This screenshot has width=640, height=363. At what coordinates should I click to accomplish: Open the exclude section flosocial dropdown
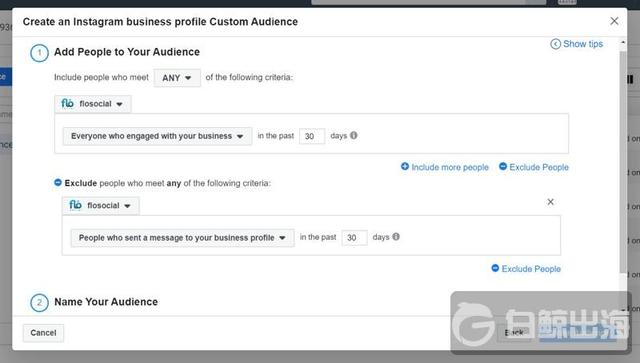pyautogui.click(x=100, y=205)
